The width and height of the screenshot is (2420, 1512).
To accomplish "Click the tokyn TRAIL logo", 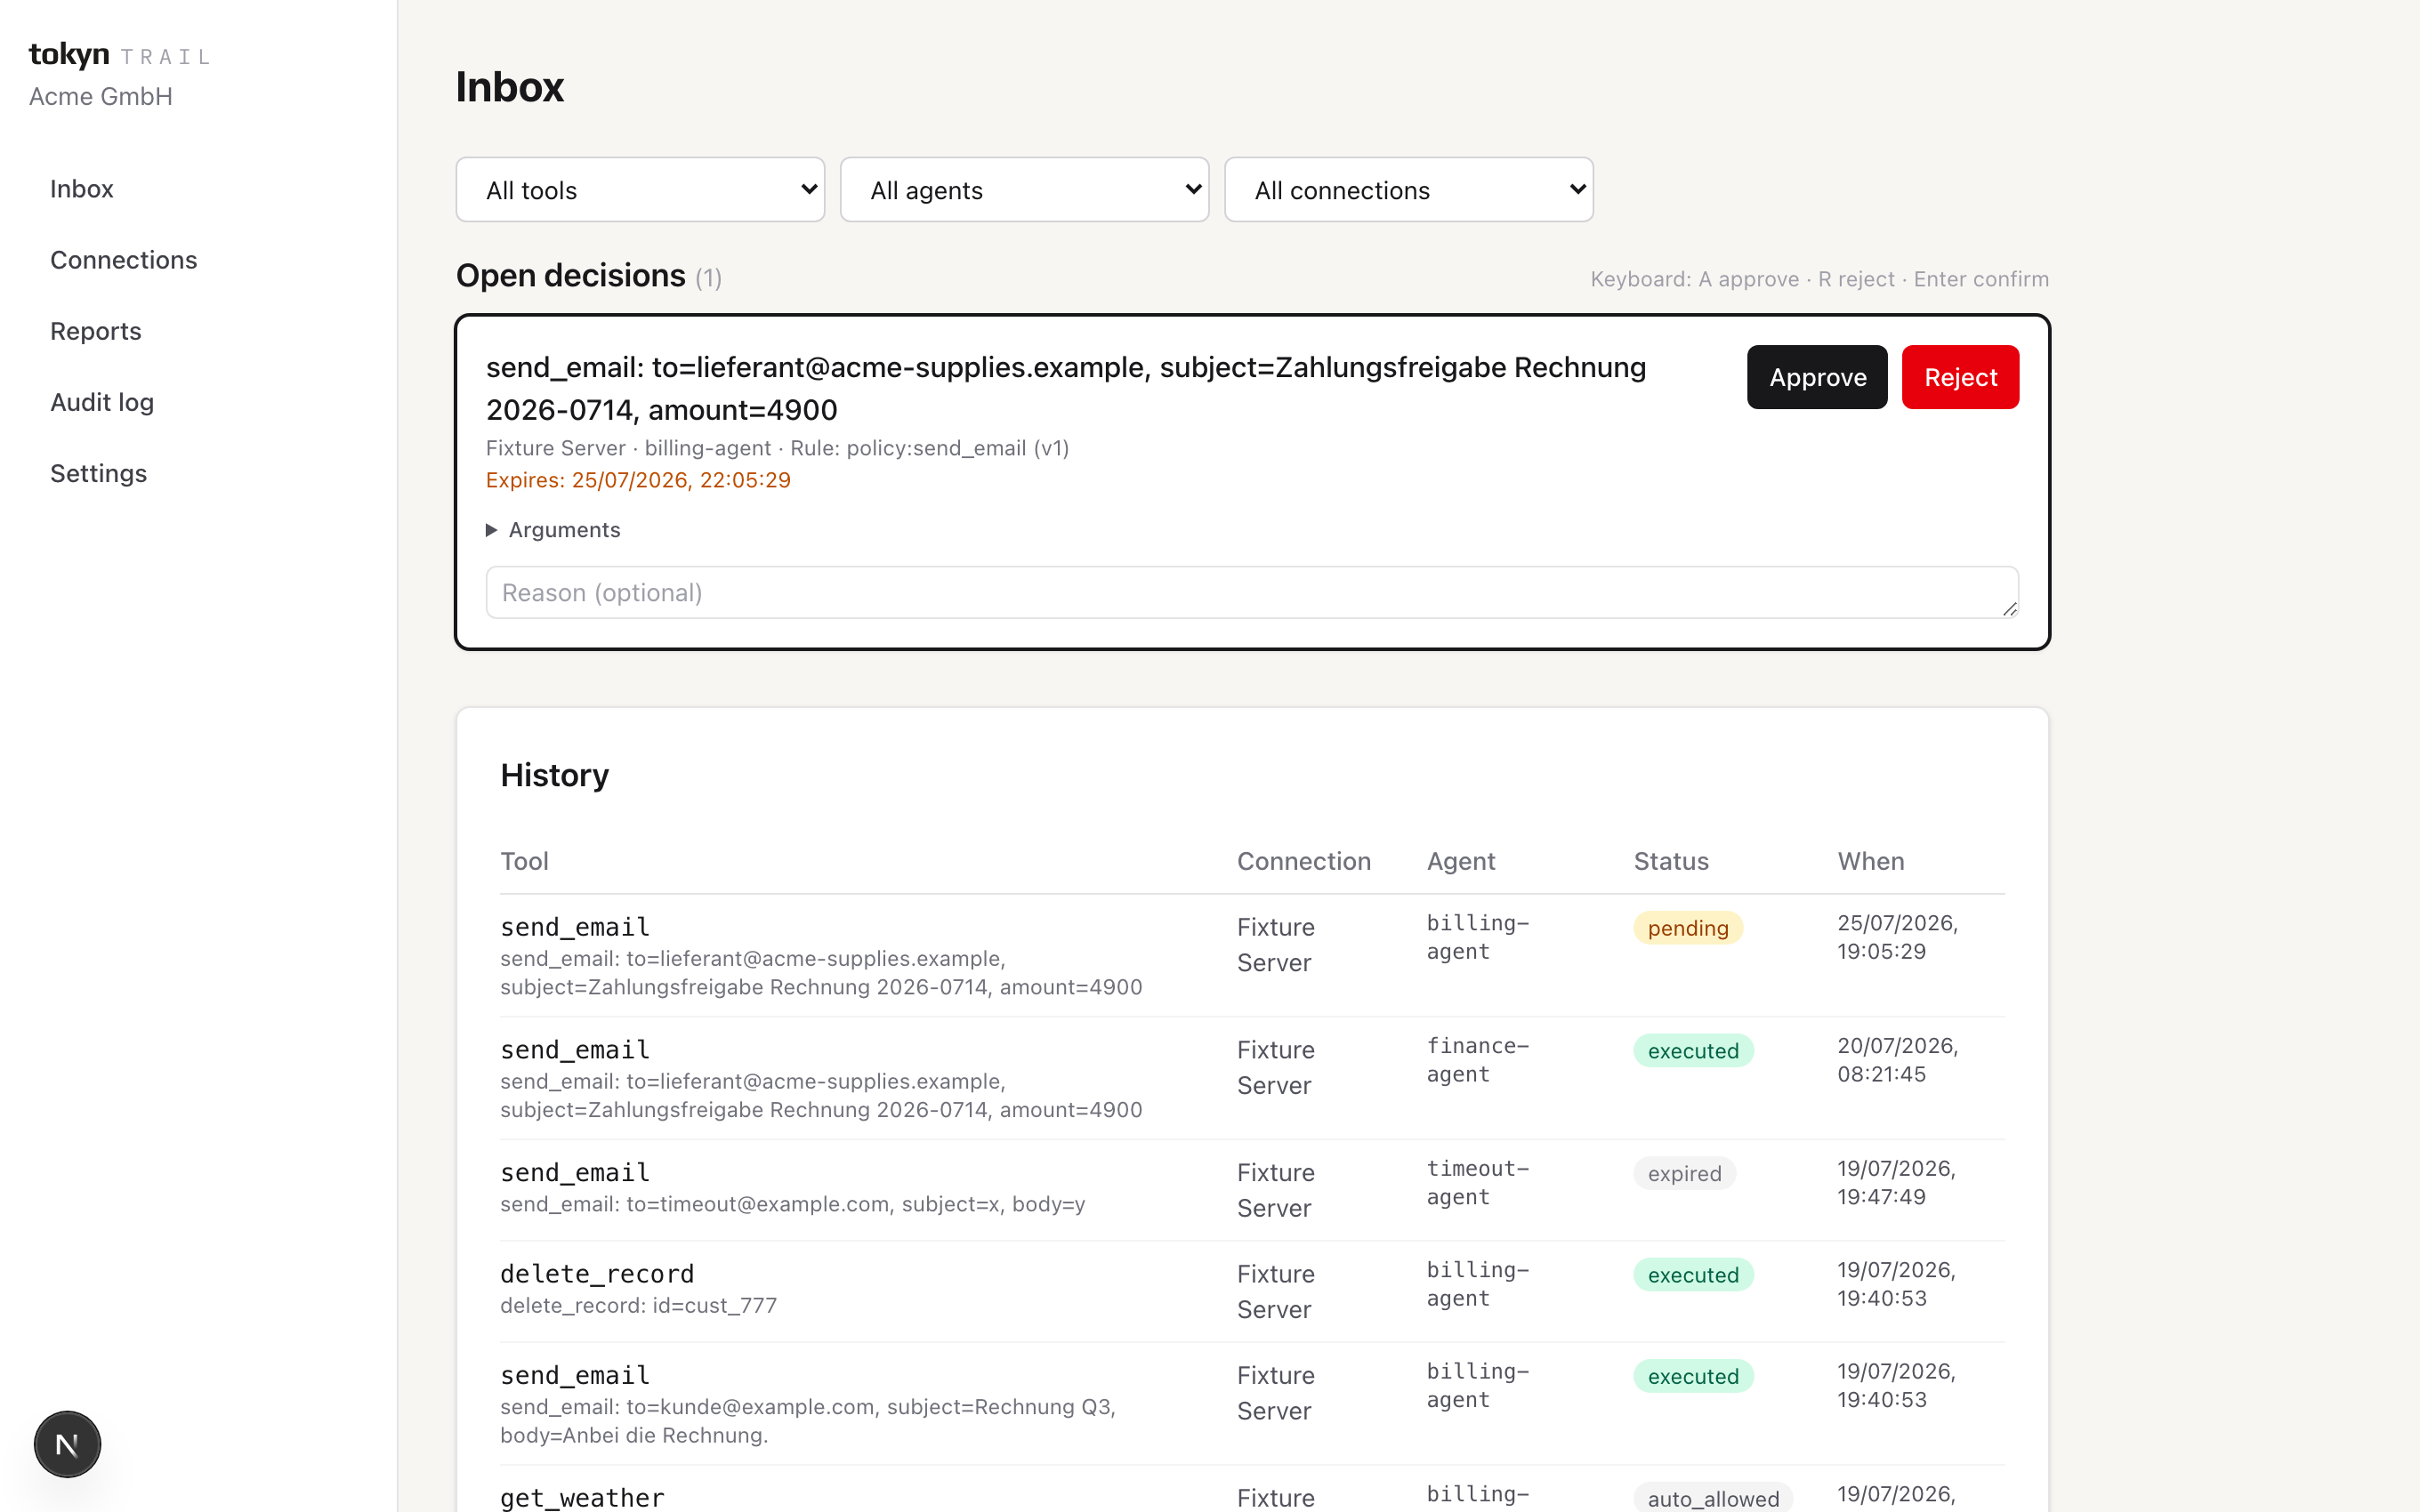I will coord(120,55).
